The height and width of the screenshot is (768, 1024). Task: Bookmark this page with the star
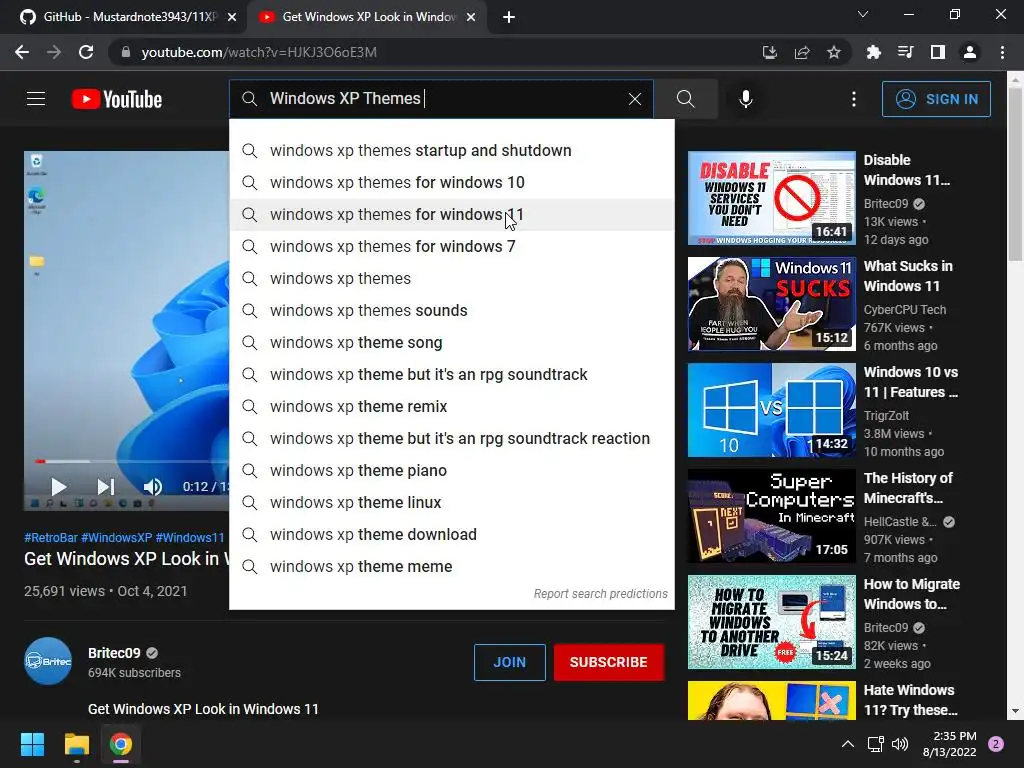[x=833, y=52]
